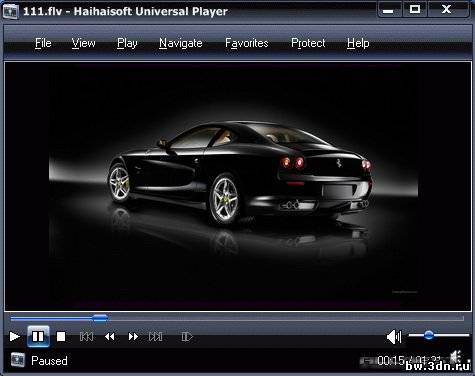The height and width of the screenshot is (376, 475).
Task: Click the frame step button
Action: [x=187, y=337]
